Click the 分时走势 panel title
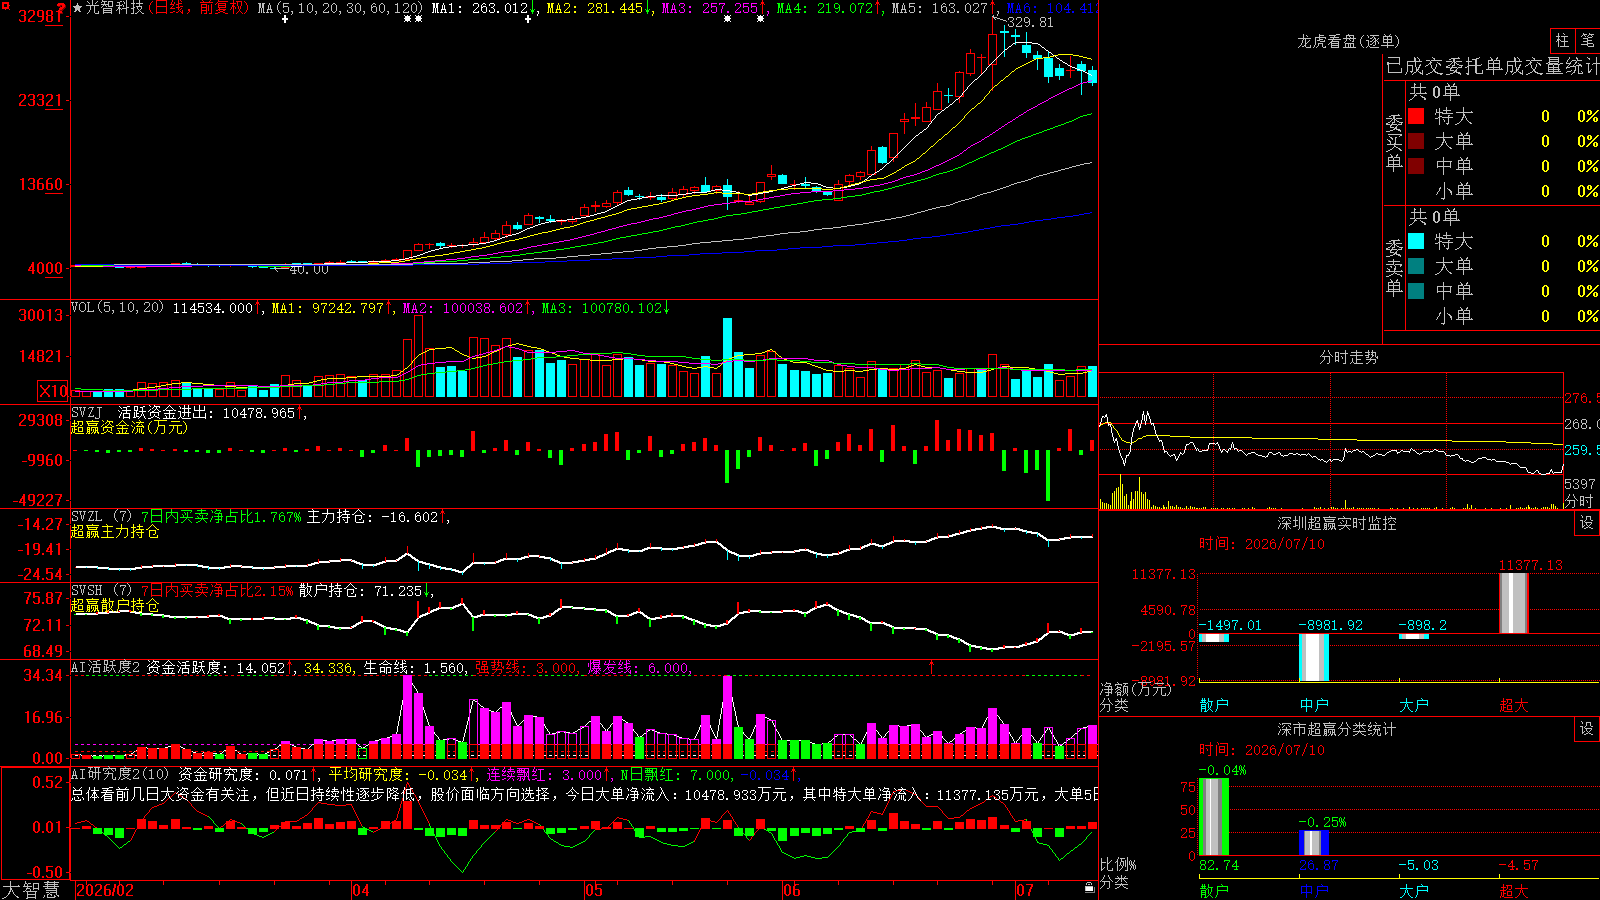1600x900 pixels. point(1349,357)
